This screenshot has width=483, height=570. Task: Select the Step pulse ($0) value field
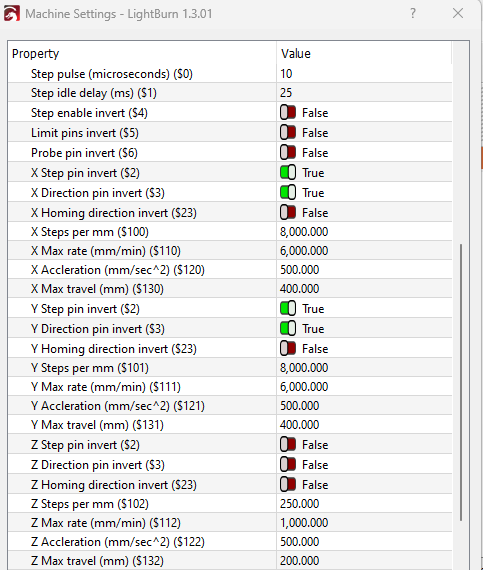click(x=364, y=73)
